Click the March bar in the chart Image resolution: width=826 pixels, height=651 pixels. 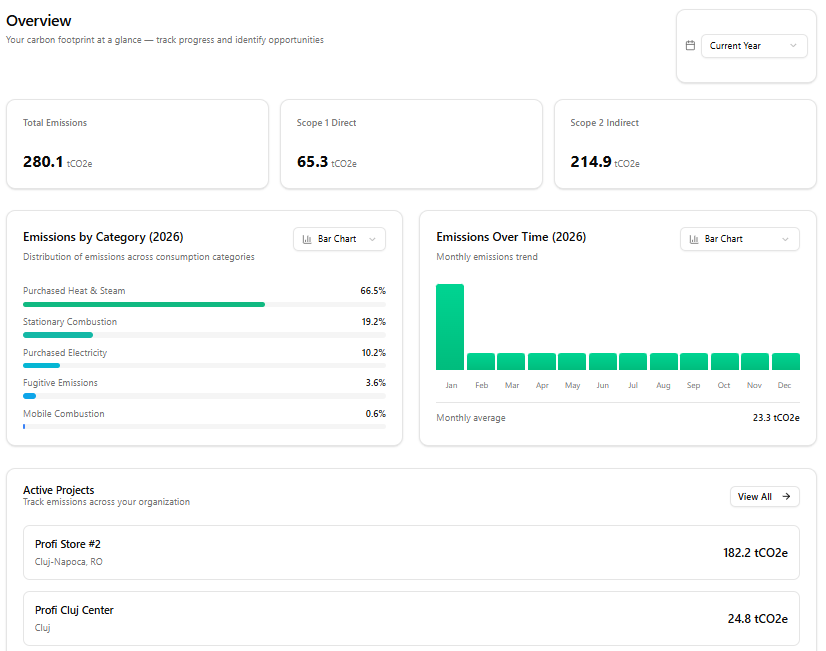511,362
